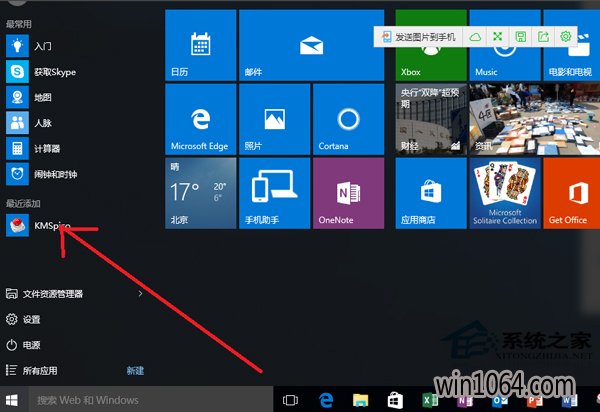600x412 pixels.
Task: Open the Music tile
Action: 505,45
